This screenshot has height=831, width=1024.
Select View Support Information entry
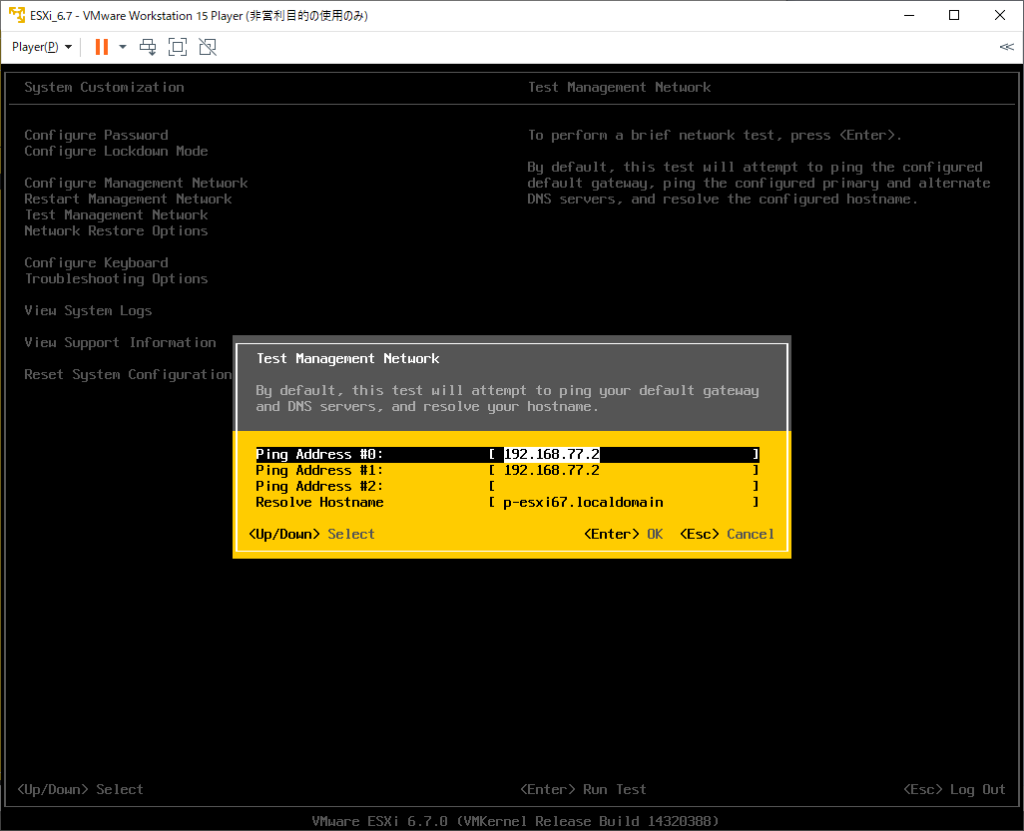[x=120, y=342]
